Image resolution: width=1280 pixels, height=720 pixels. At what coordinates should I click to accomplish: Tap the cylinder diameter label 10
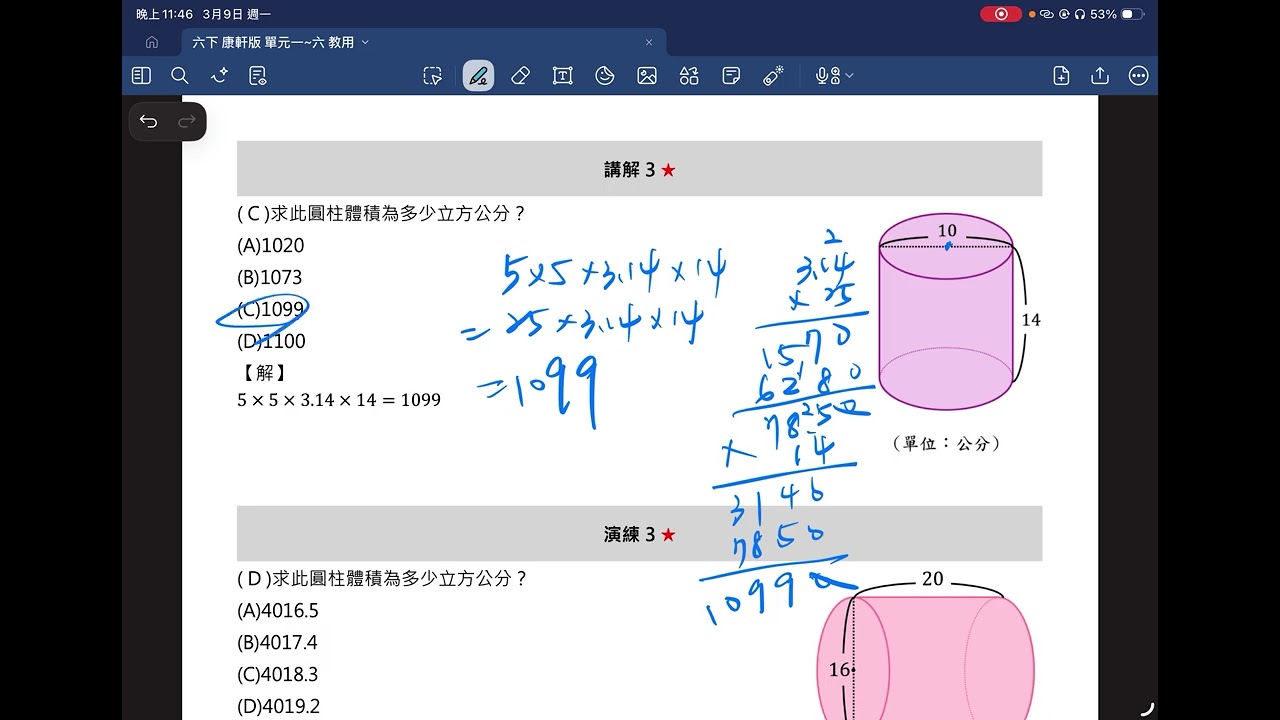tap(947, 231)
